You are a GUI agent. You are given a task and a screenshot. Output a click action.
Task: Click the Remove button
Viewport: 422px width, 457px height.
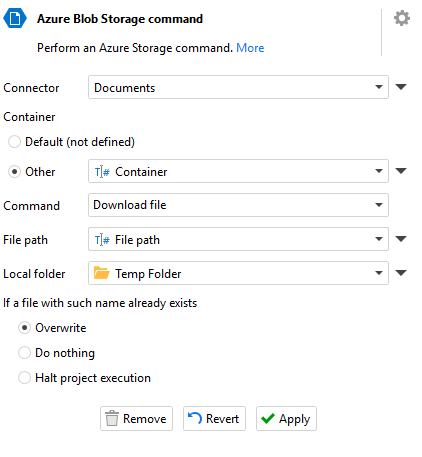pyautogui.click(x=136, y=418)
